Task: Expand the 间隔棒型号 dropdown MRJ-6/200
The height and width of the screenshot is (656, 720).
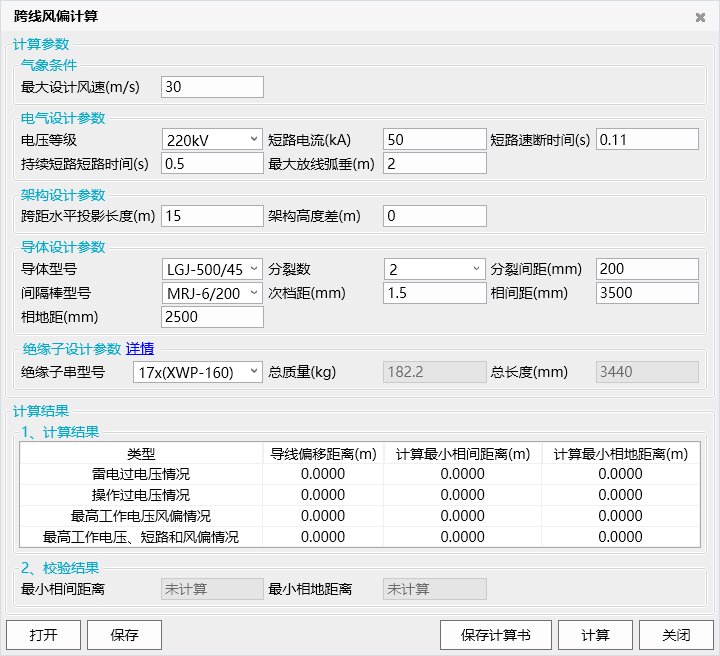Action: click(x=212, y=293)
